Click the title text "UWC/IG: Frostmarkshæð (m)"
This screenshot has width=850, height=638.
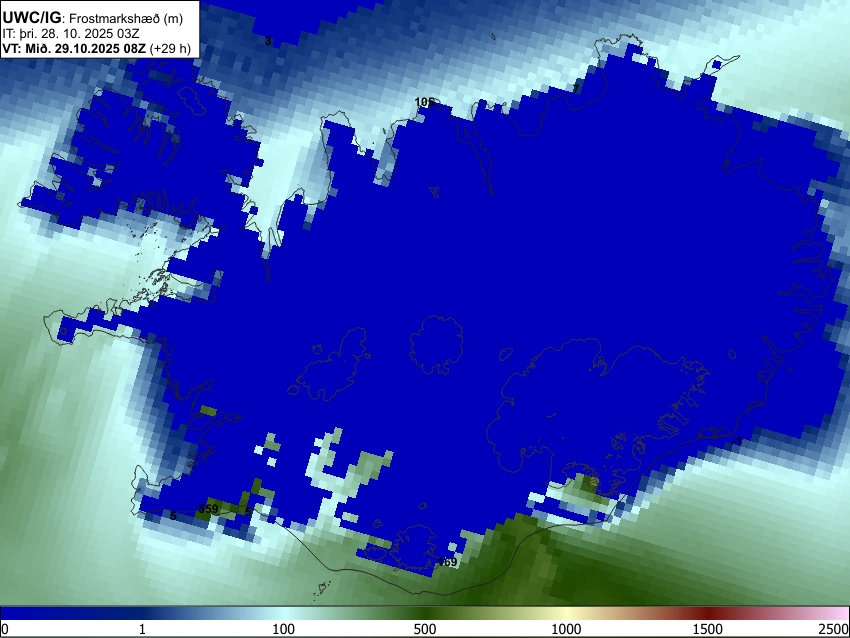[93, 18]
